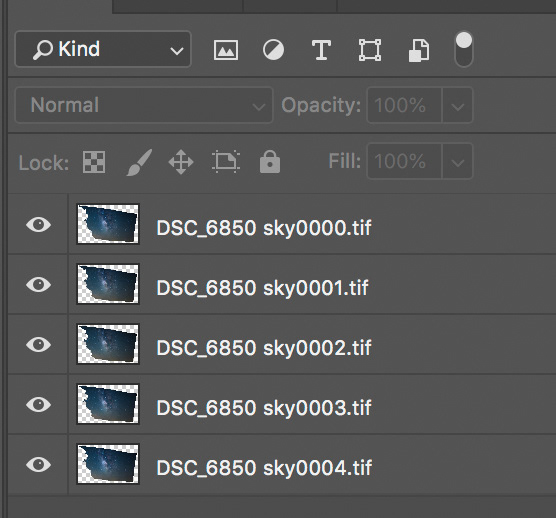Hide the DSC_6850 sky0002.tif layer
This screenshot has width=556, height=518.
click(38, 345)
